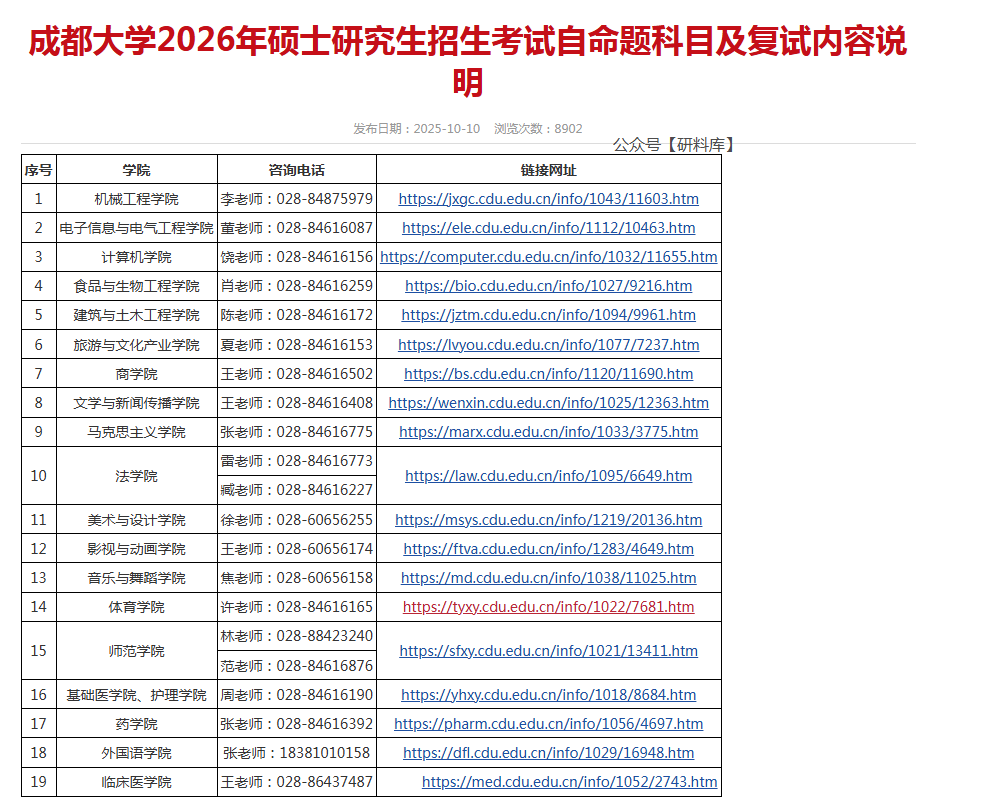Click the dfl.cdu.edu.cn link for 外国语学院
The image size is (995, 801).
pos(548,753)
